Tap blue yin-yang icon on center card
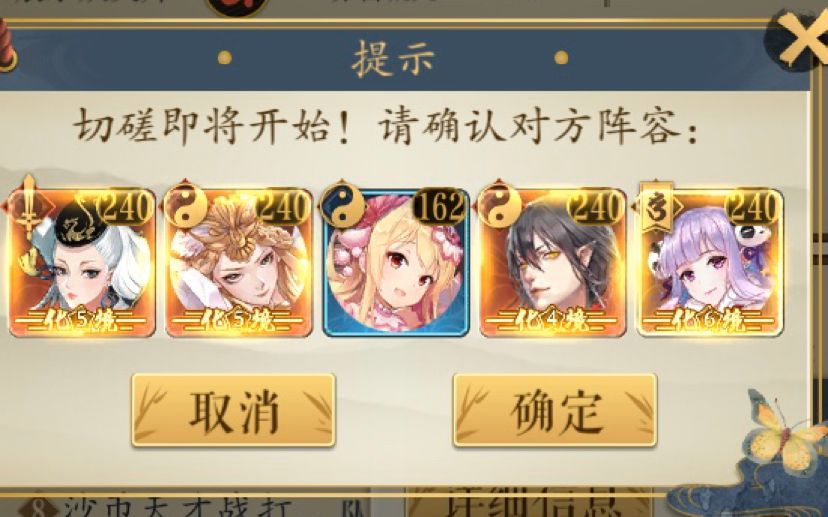 click(x=342, y=207)
